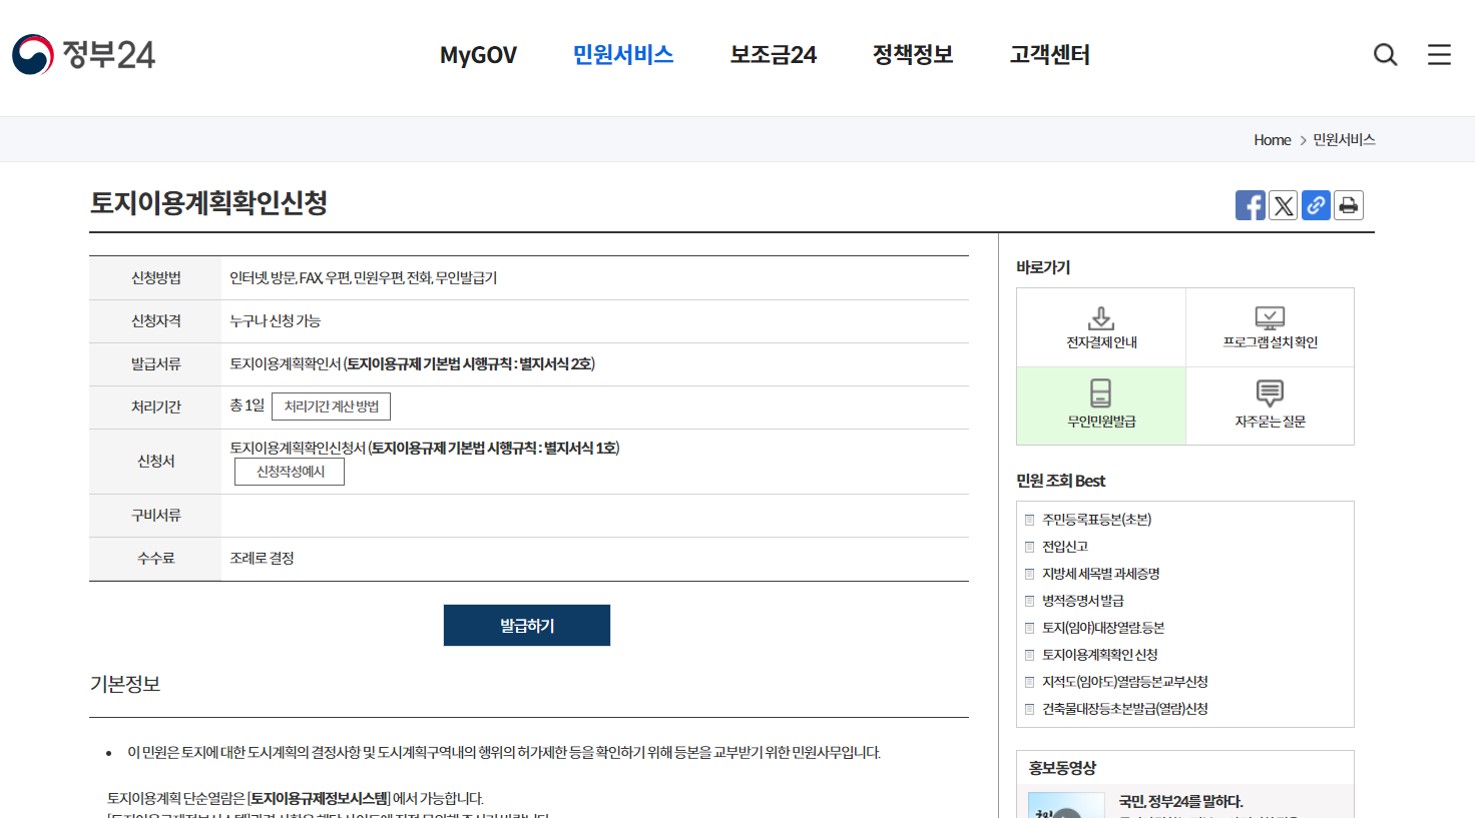Print the page using printer icon

tap(1349, 205)
